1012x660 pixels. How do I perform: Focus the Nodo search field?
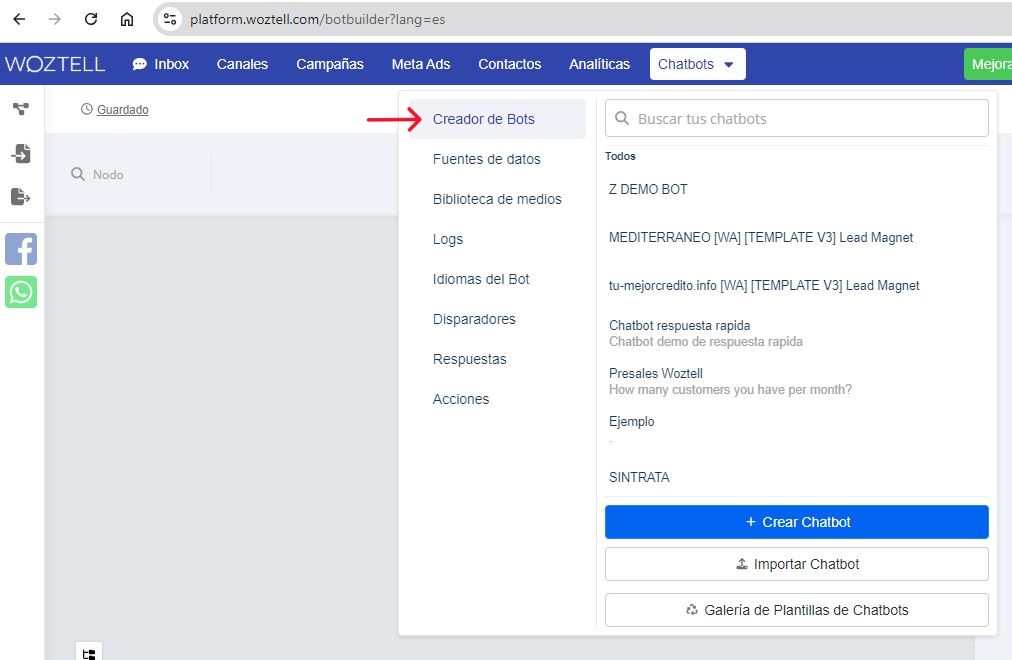(139, 174)
